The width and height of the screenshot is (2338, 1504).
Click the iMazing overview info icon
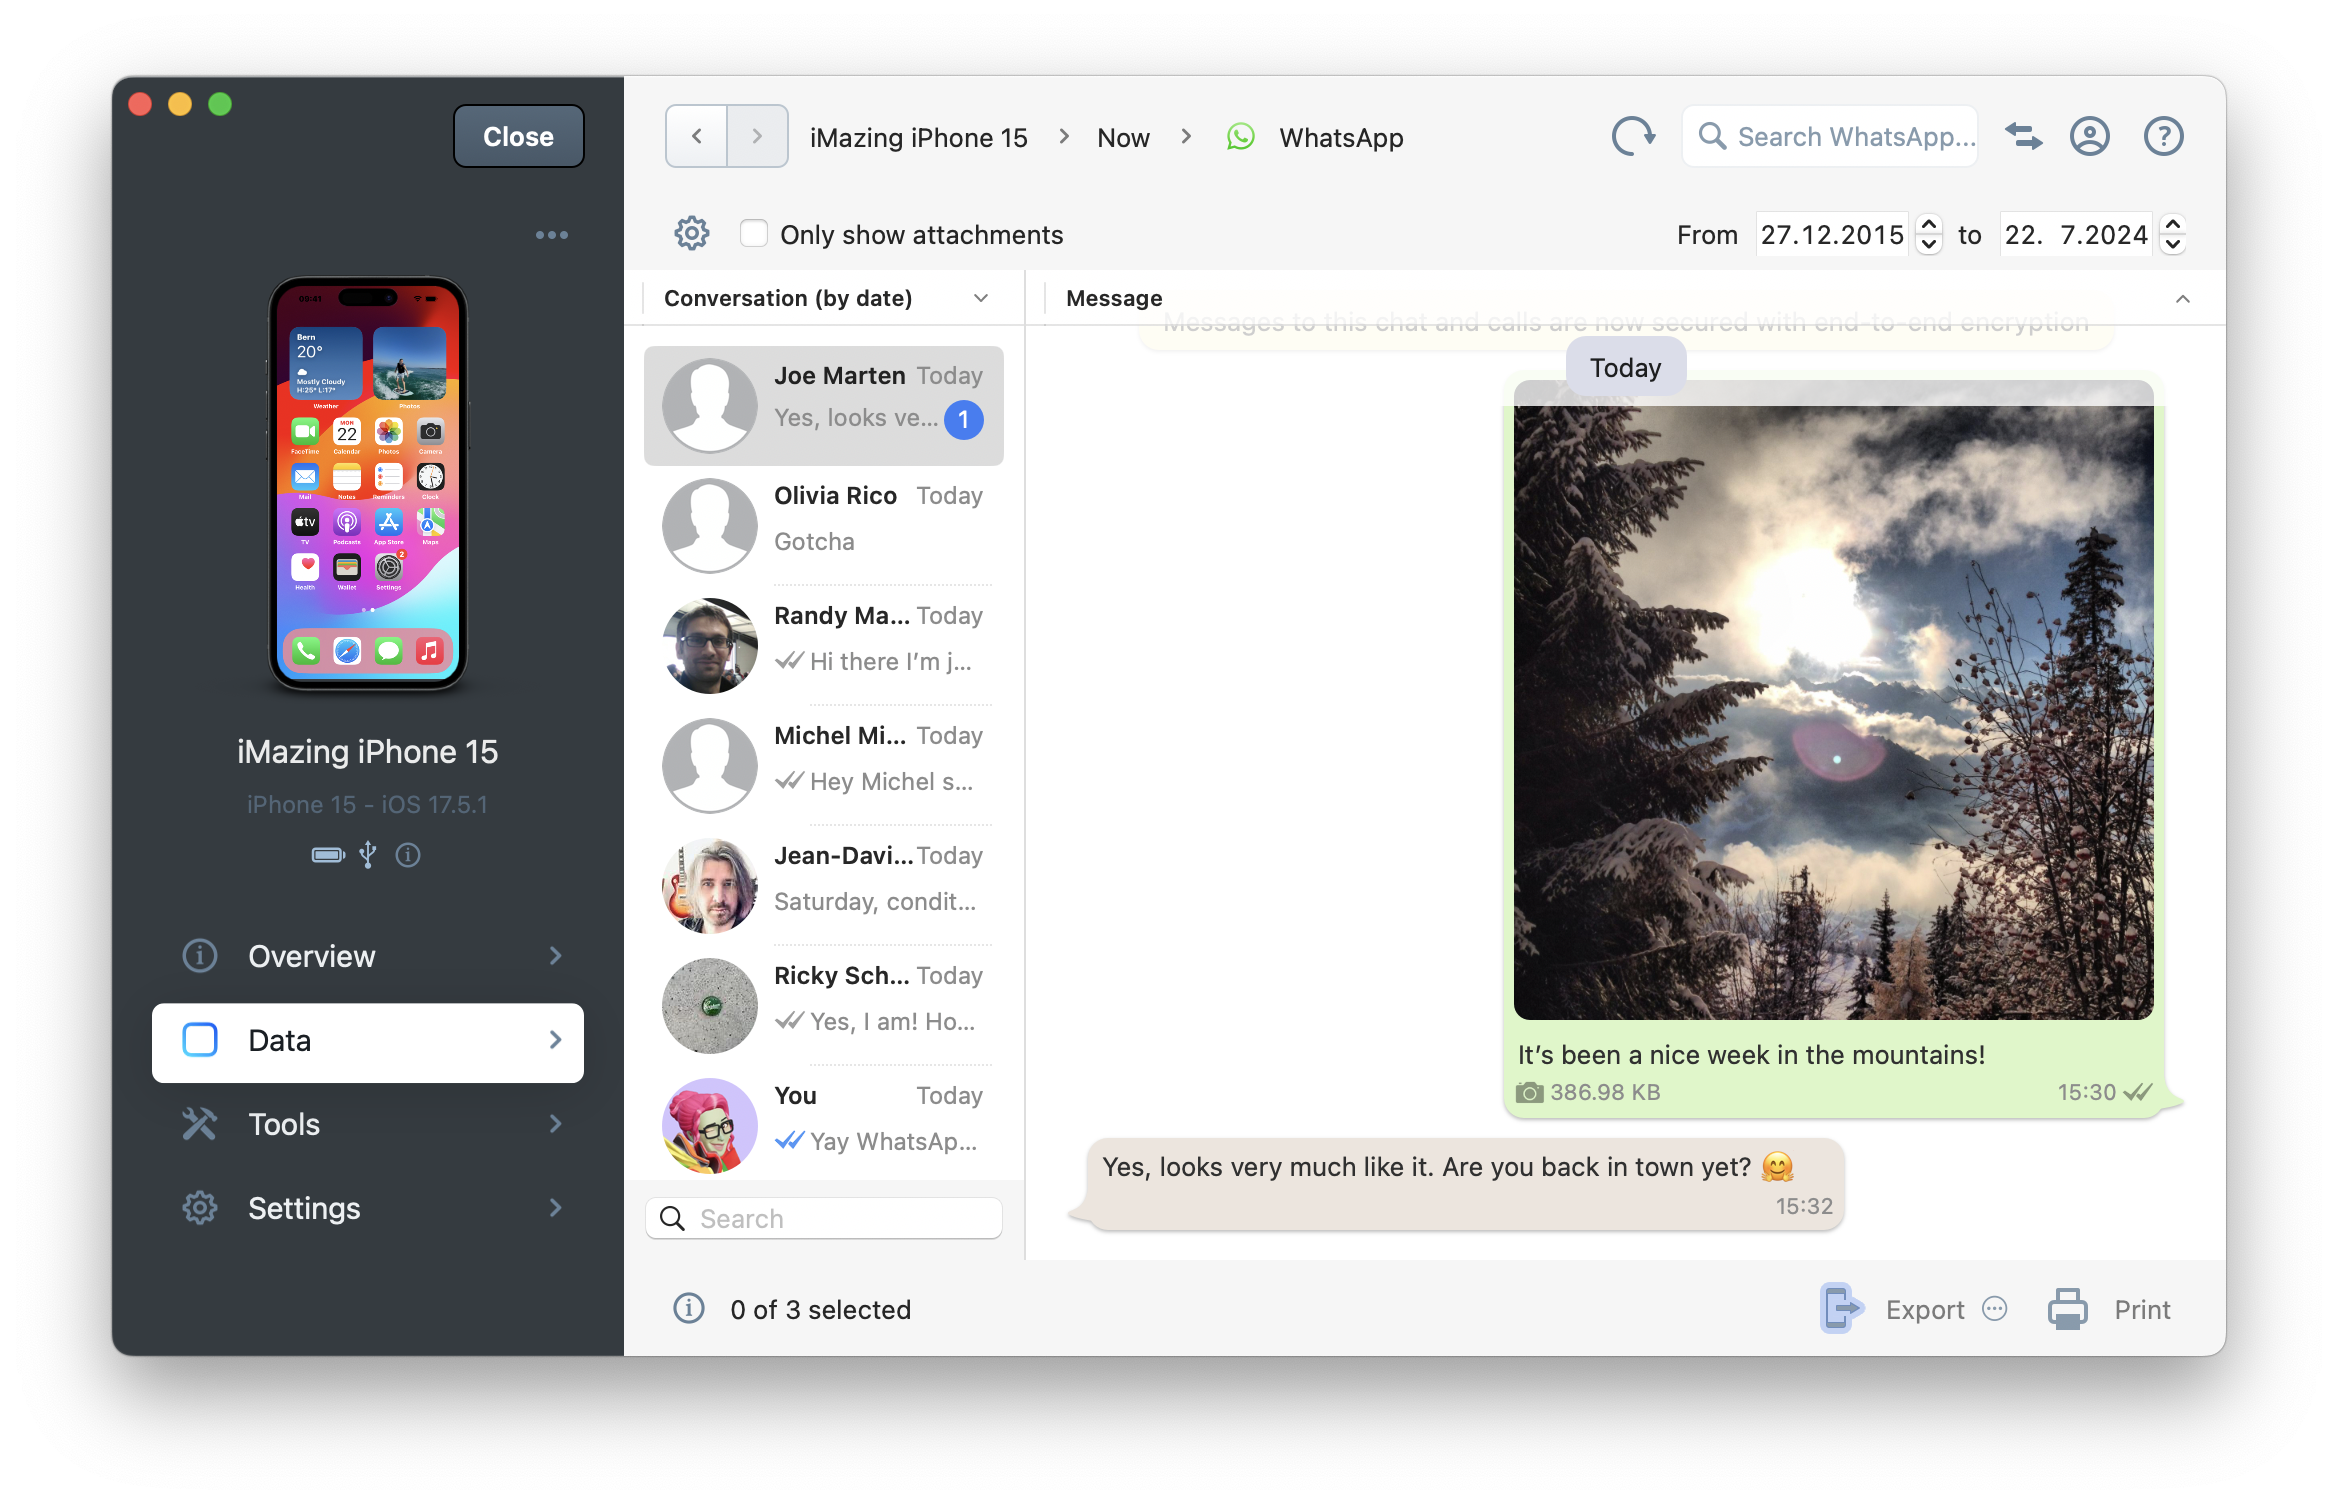pyautogui.click(x=198, y=956)
